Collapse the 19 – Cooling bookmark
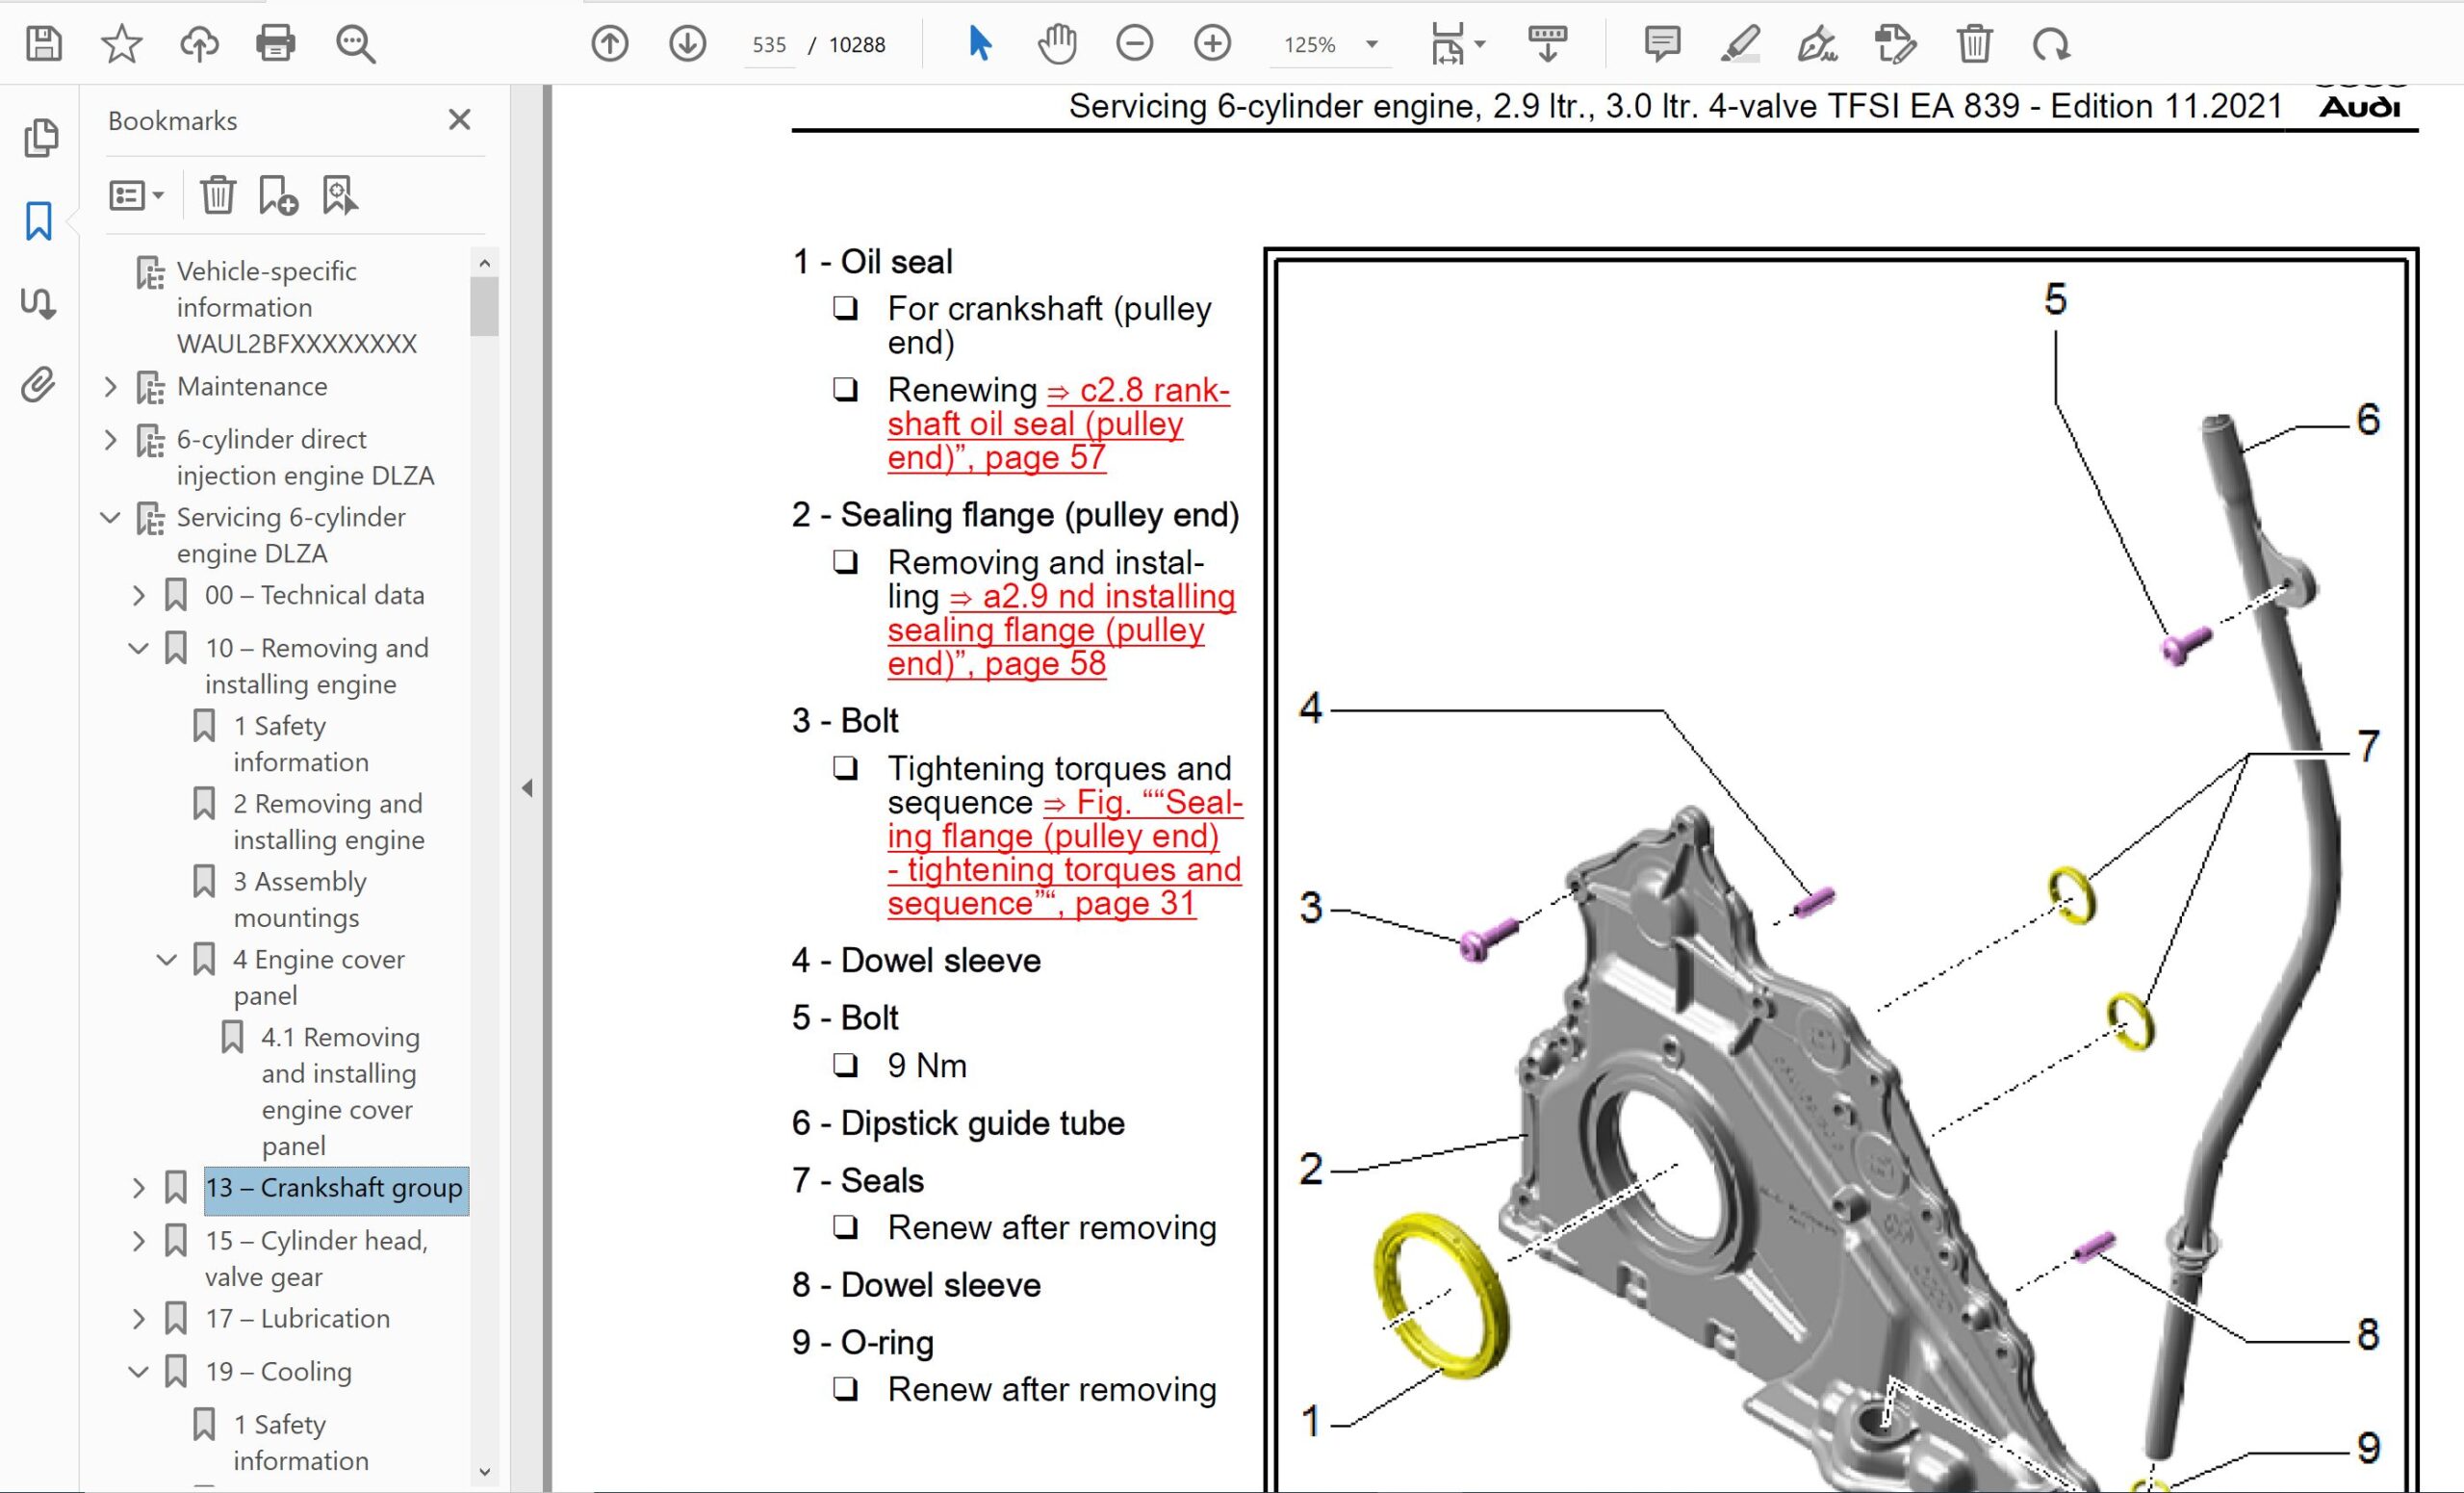Image resolution: width=2464 pixels, height=1493 pixels. 139,1372
